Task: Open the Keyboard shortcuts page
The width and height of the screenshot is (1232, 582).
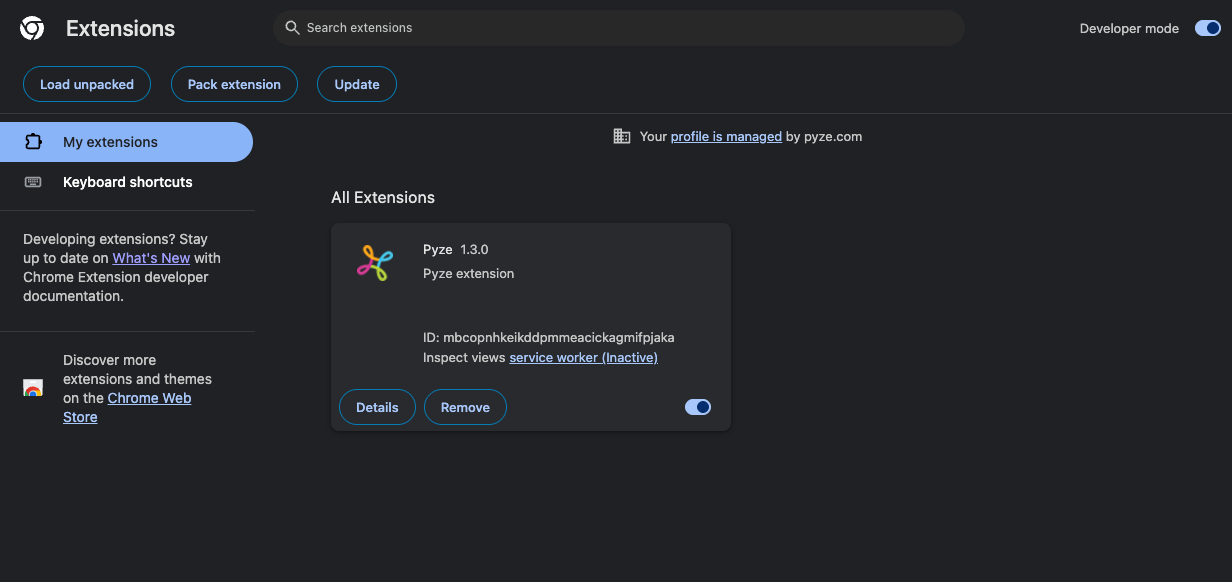Action: (x=127, y=181)
